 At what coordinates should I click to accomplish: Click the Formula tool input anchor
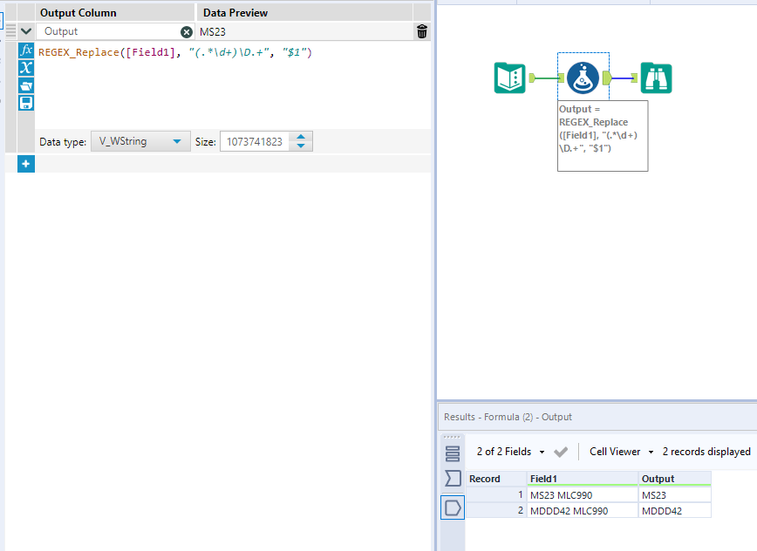pos(561,78)
